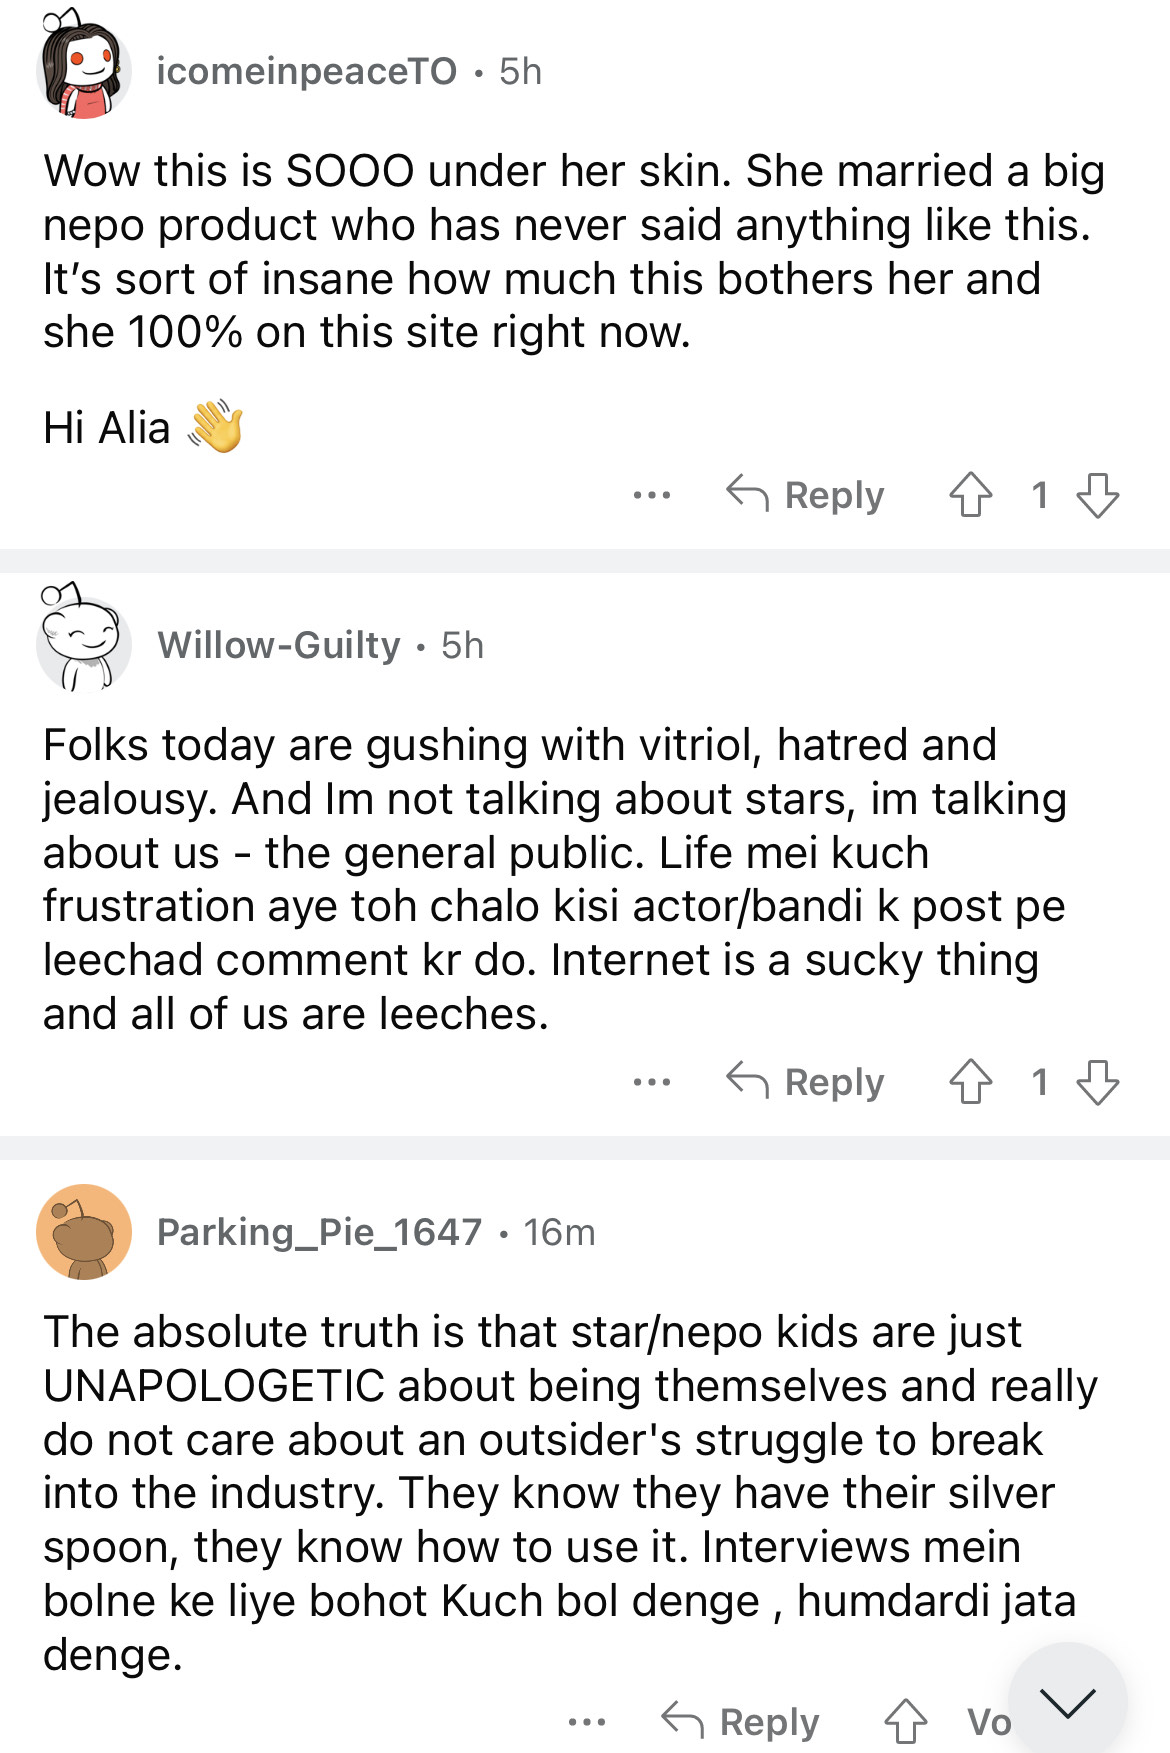Open more options on Parking_Pie_1647's comment
The image size is (1170, 1753).
587,1721
